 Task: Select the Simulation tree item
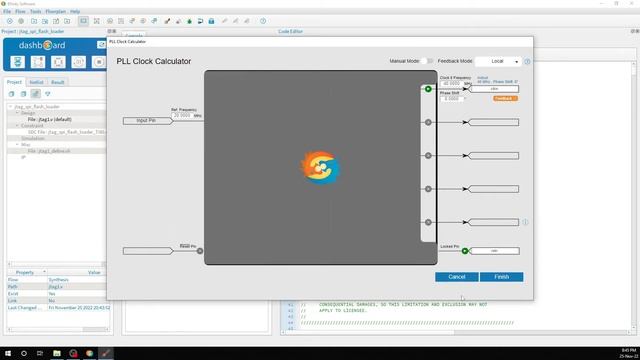[x=33, y=138]
